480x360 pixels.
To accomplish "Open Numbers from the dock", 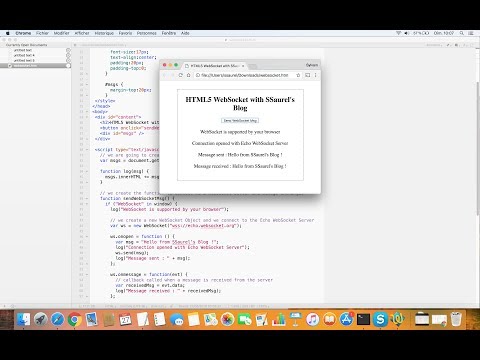I will coord(279,319).
